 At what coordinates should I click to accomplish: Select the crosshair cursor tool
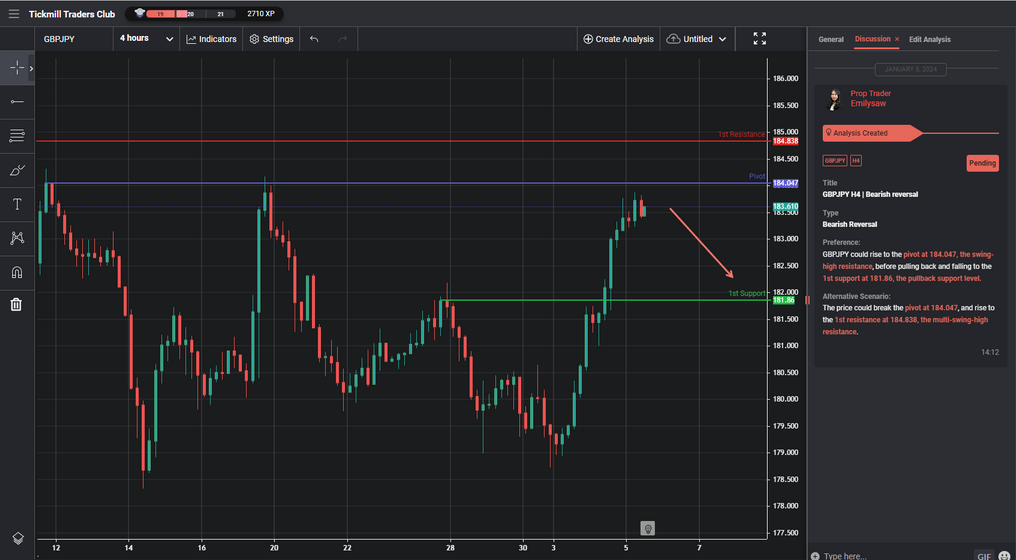[x=17, y=68]
